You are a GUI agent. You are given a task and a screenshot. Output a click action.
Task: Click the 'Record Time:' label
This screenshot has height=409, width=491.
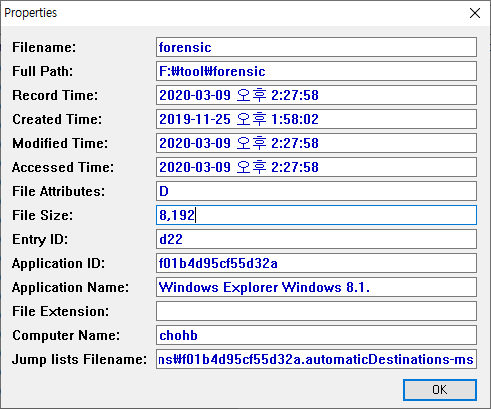click(x=55, y=95)
